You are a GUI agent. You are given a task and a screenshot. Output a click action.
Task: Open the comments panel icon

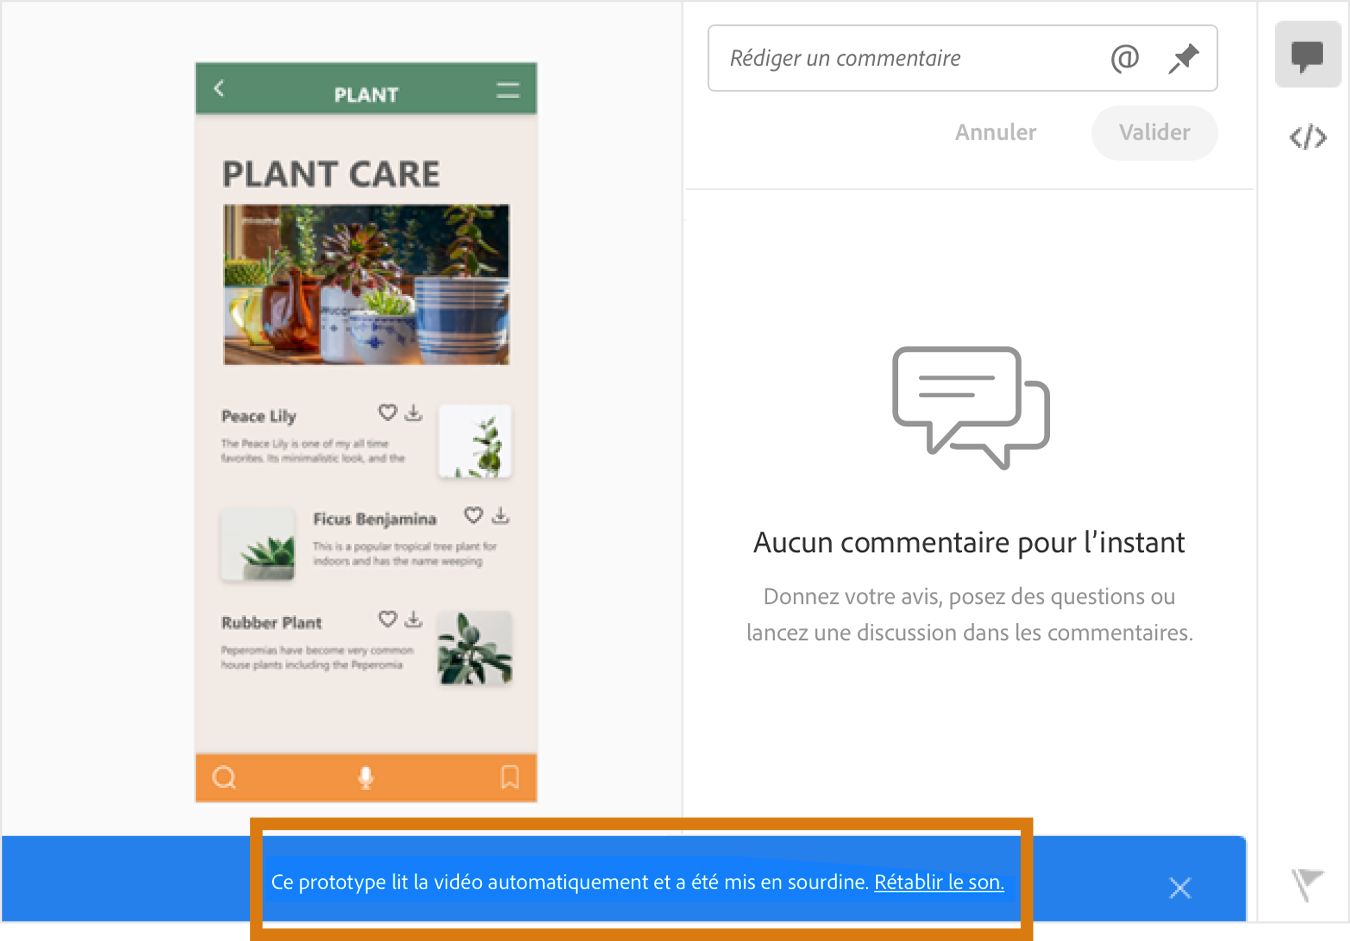click(1308, 54)
